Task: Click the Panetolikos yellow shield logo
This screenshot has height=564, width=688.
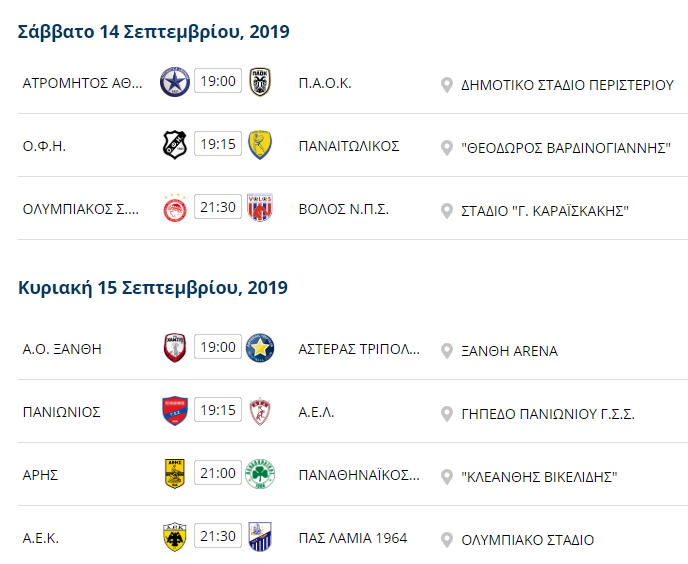Action: (260, 145)
